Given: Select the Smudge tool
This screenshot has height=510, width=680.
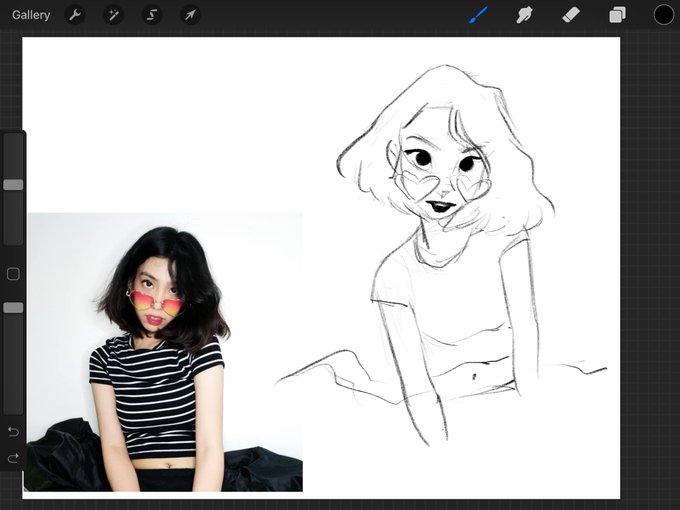Looking at the screenshot, I should click(x=524, y=15).
